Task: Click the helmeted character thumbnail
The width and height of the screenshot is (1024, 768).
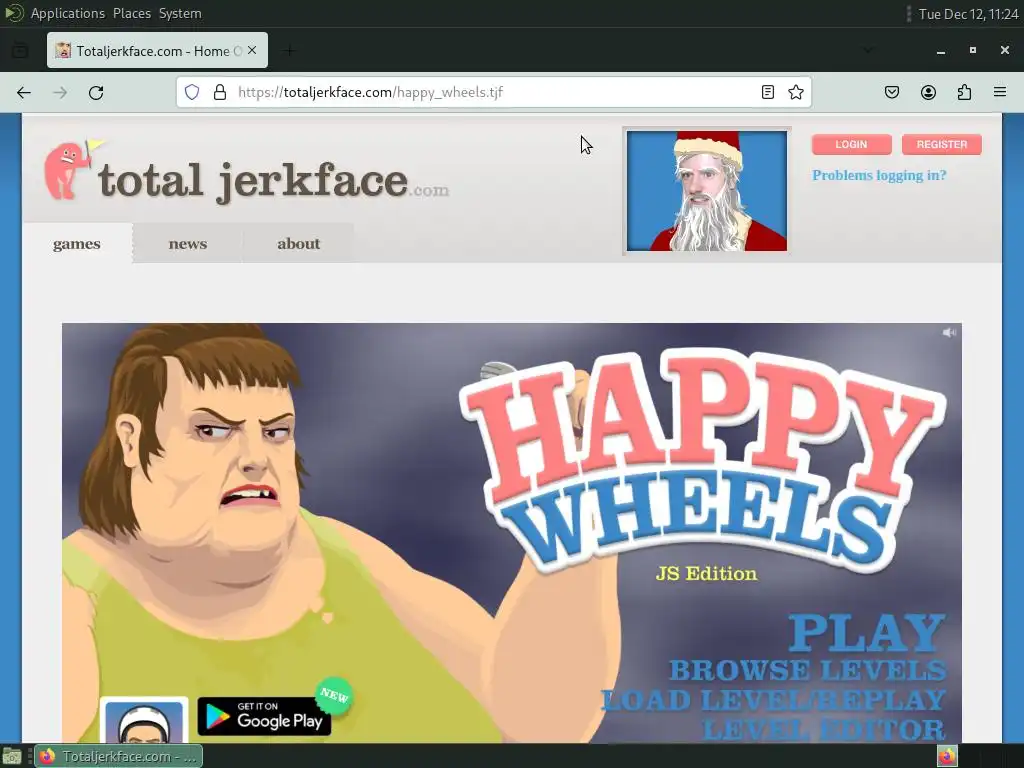Action: (144, 720)
